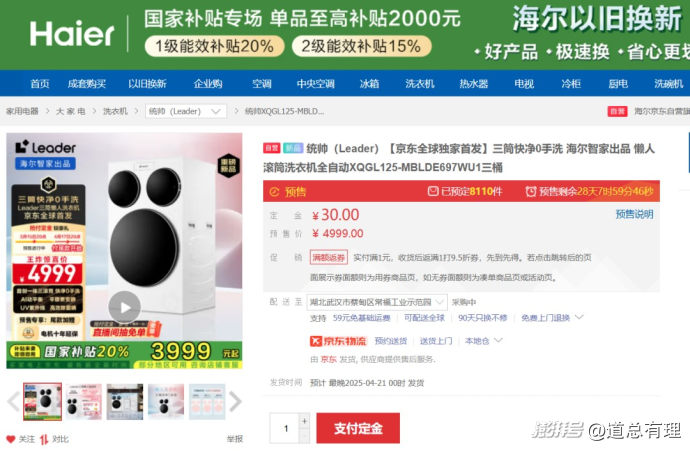The width and height of the screenshot is (690, 451).
Task: Expand the 本地仓 options chevron
Action: pos(498,341)
